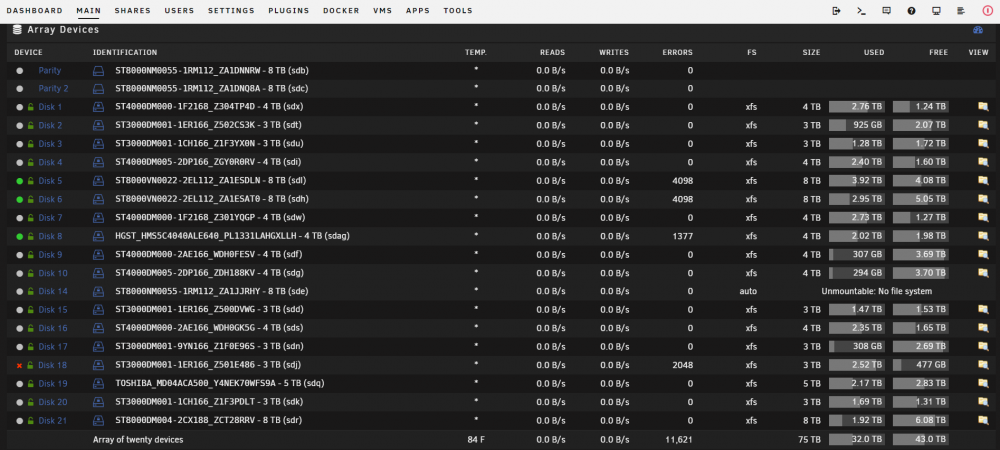1000x450 pixels.
Task: Browse Disk 10 using its view icon
Action: click(x=983, y=273)
